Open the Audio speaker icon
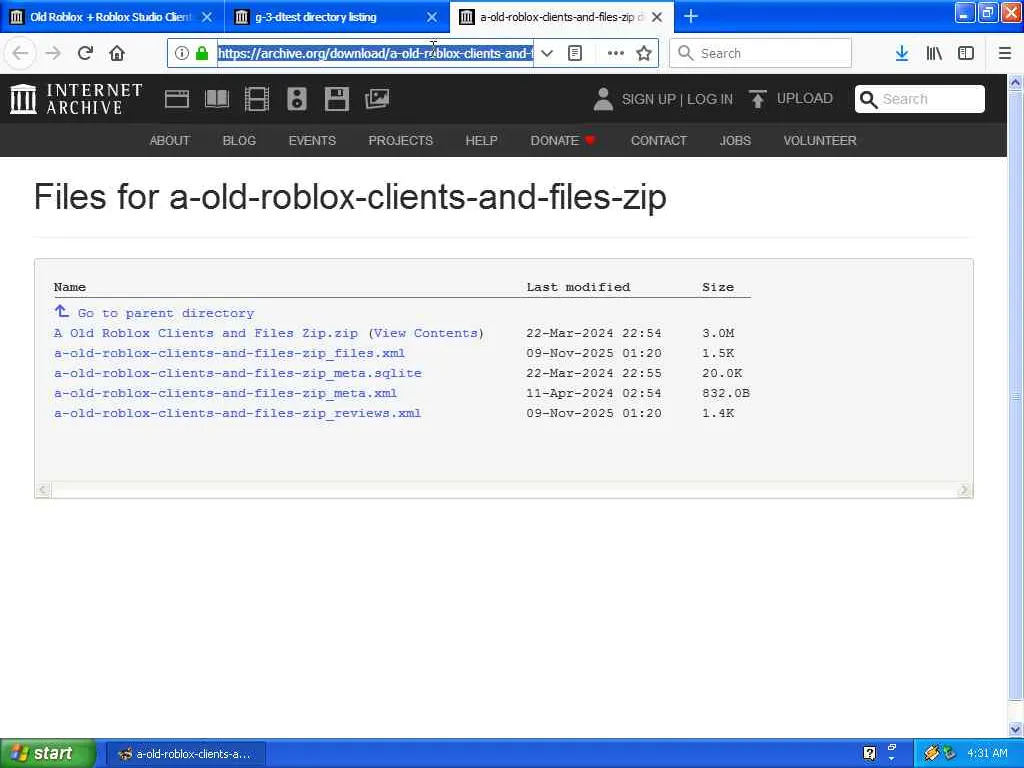 tap(296, 99)
